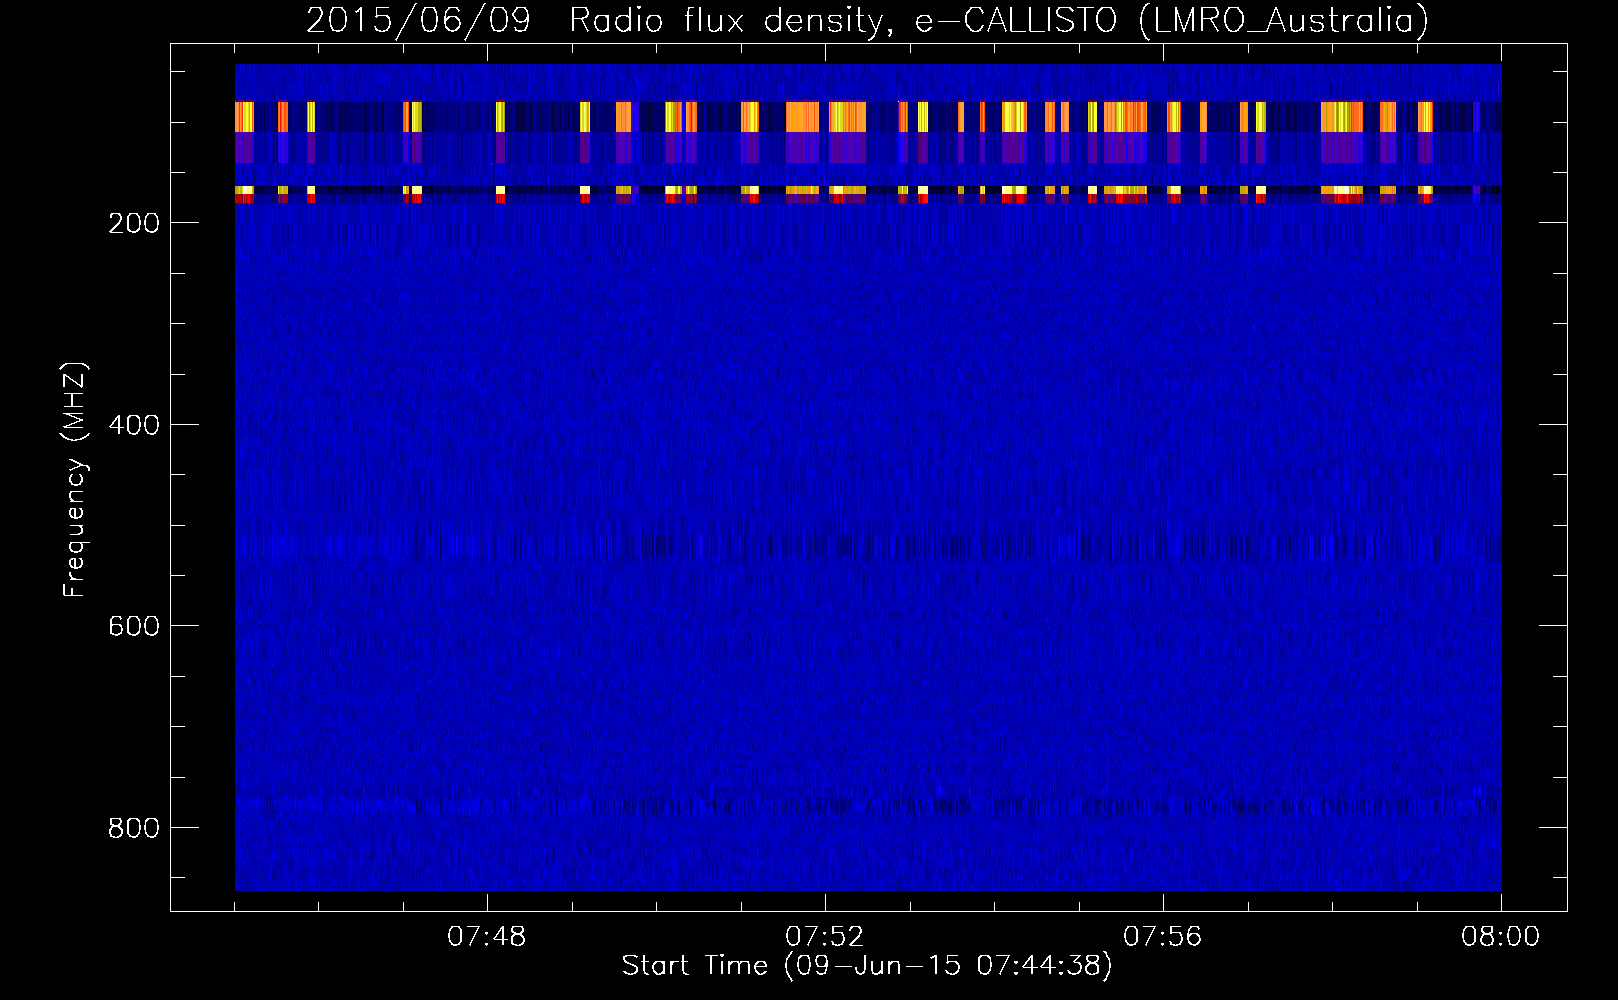The image size is (1618, 1000).
Task: Click the 08:00 time tick label
Action: 1501,937
